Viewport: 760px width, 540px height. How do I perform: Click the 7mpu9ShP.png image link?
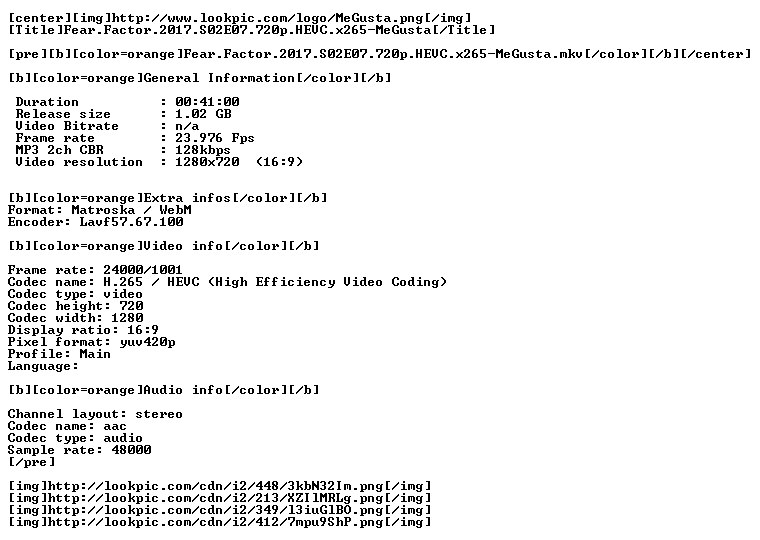pyautogui.click(x=220, y=522)
